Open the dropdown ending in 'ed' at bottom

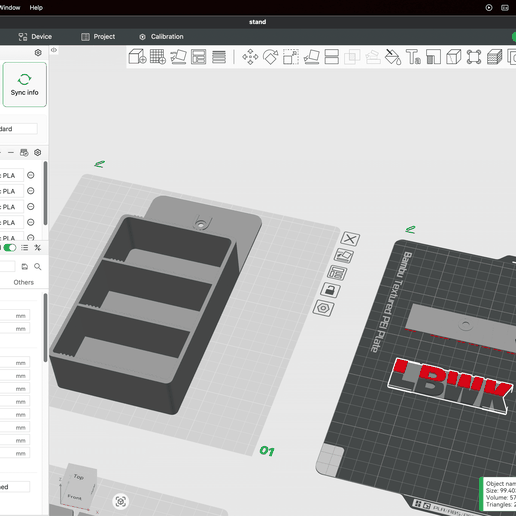[15, 487]
